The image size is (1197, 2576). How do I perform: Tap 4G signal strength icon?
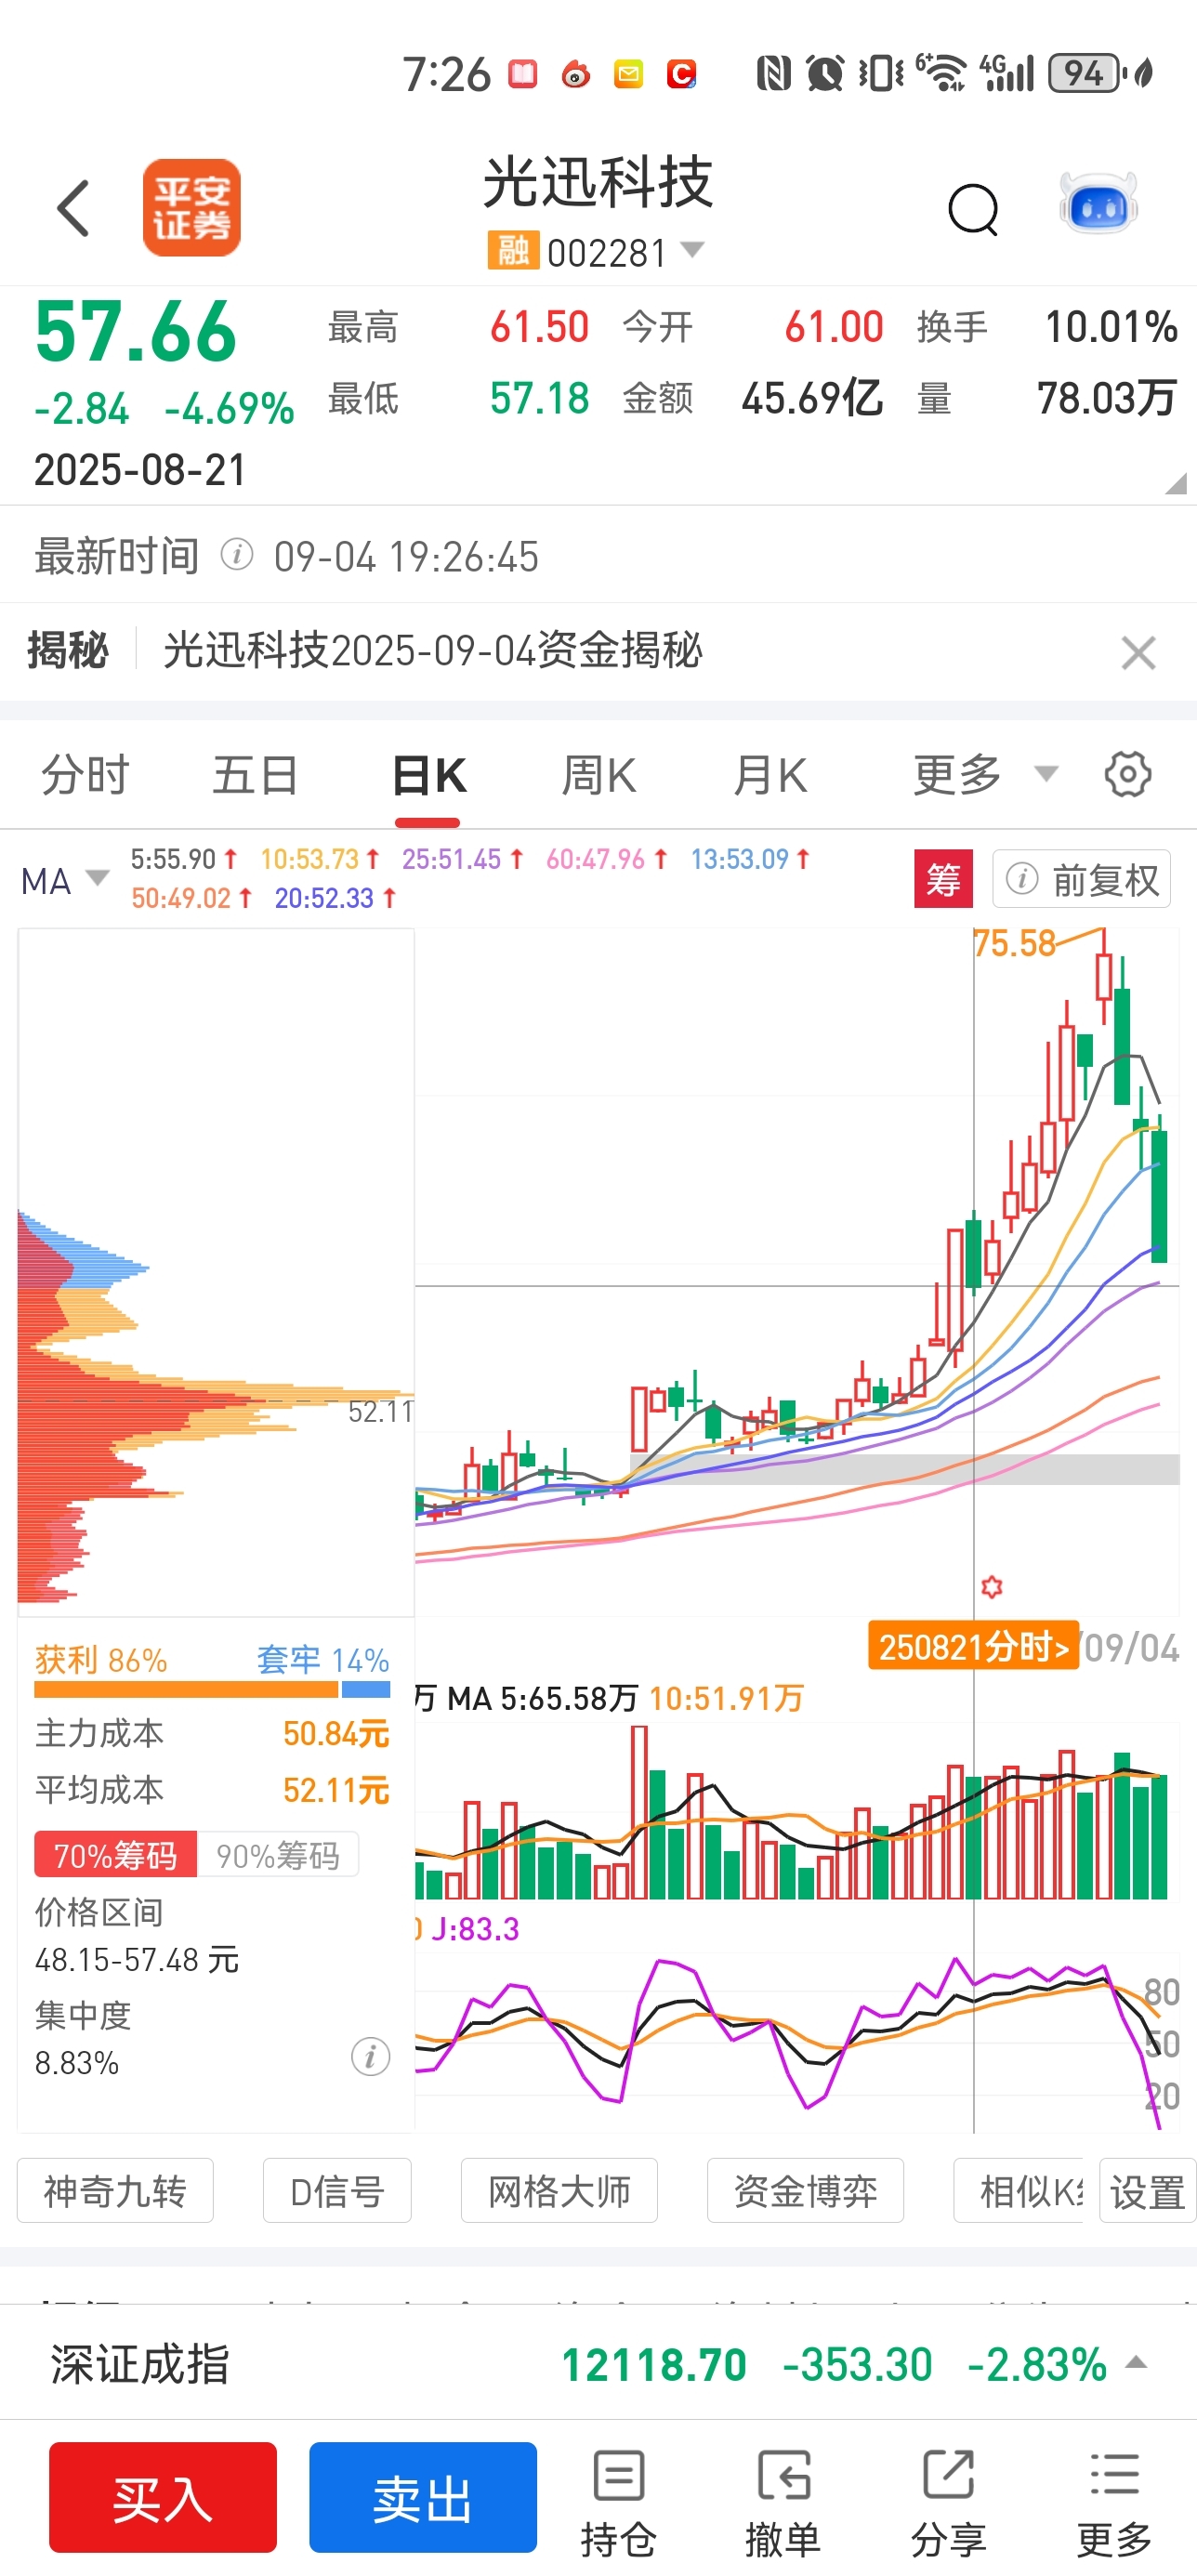1006,72
